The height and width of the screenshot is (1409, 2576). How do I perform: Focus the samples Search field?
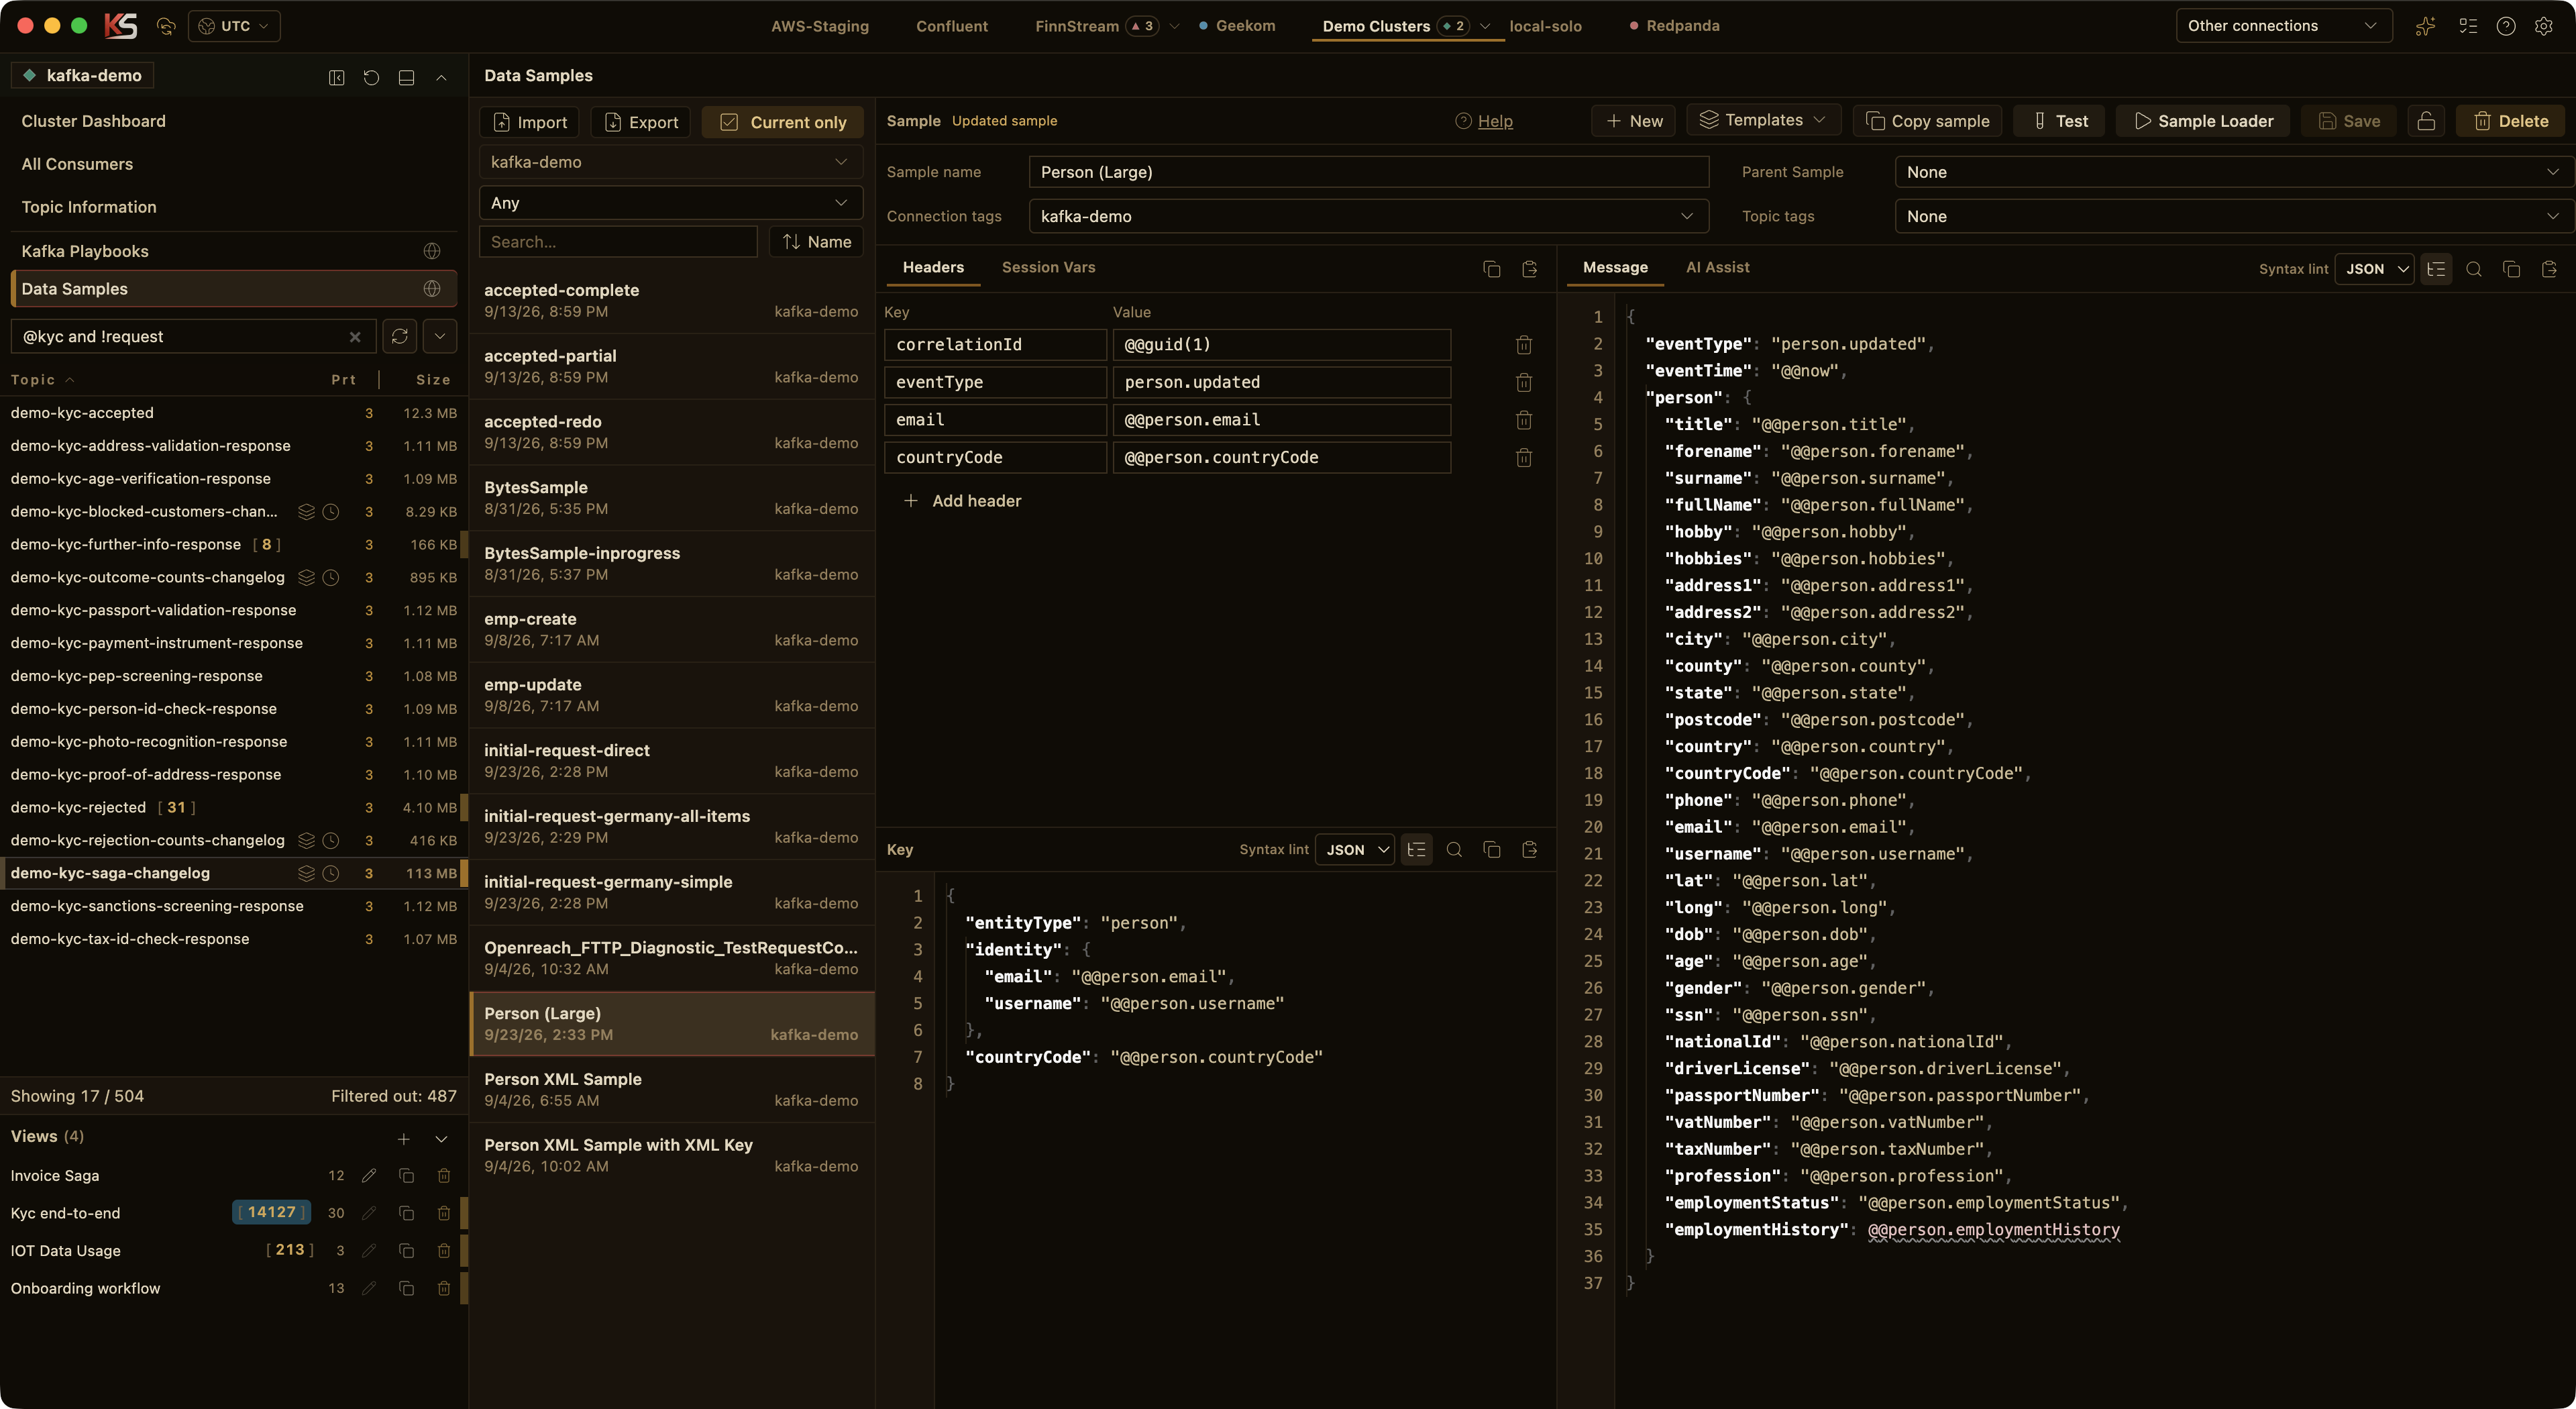618,242
